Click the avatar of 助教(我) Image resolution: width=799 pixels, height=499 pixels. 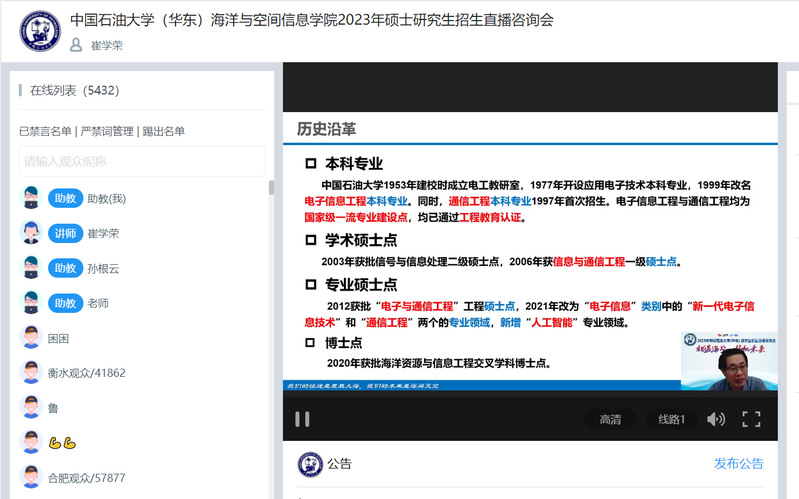click(x=32, y=198)
